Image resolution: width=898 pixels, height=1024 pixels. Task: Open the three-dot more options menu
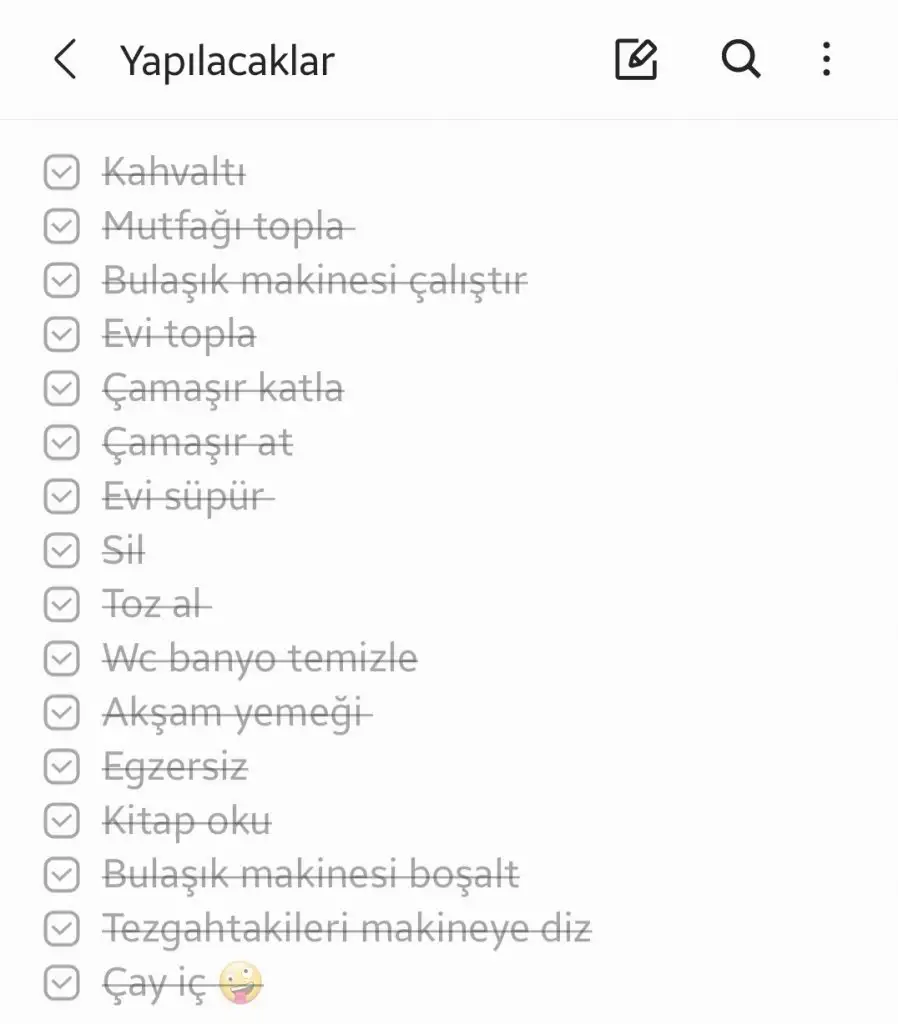[826, 60]
